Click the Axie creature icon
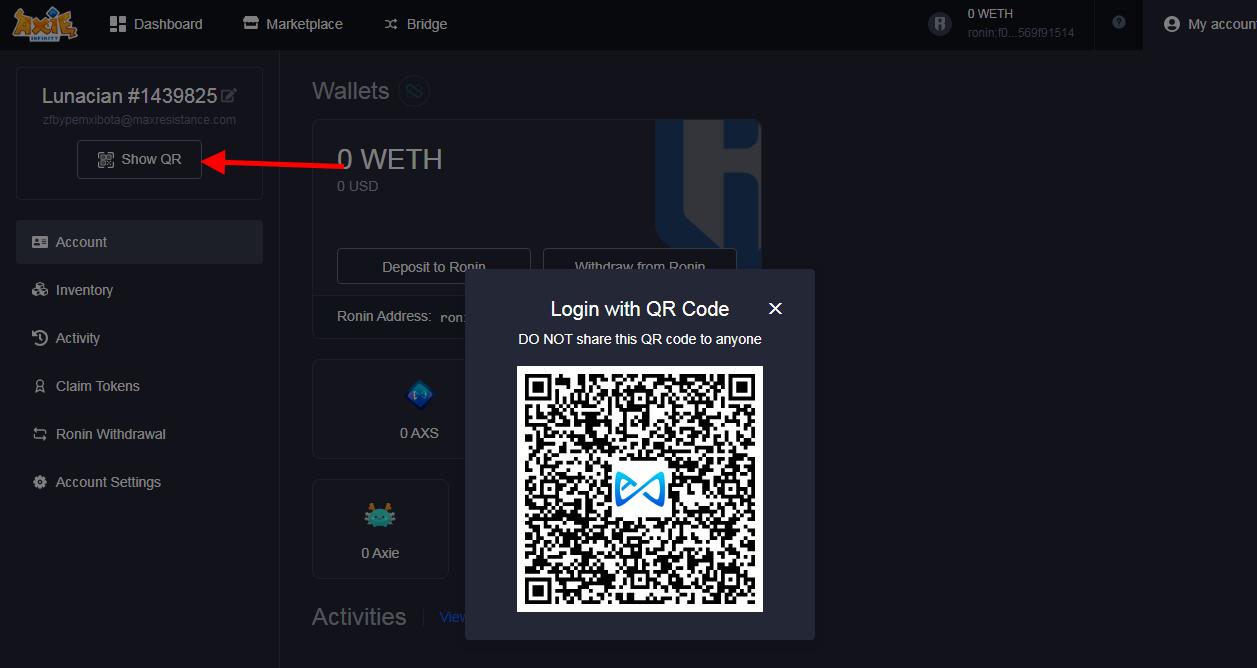This screenshot has height=668, width=1257. tap(380, 516)
